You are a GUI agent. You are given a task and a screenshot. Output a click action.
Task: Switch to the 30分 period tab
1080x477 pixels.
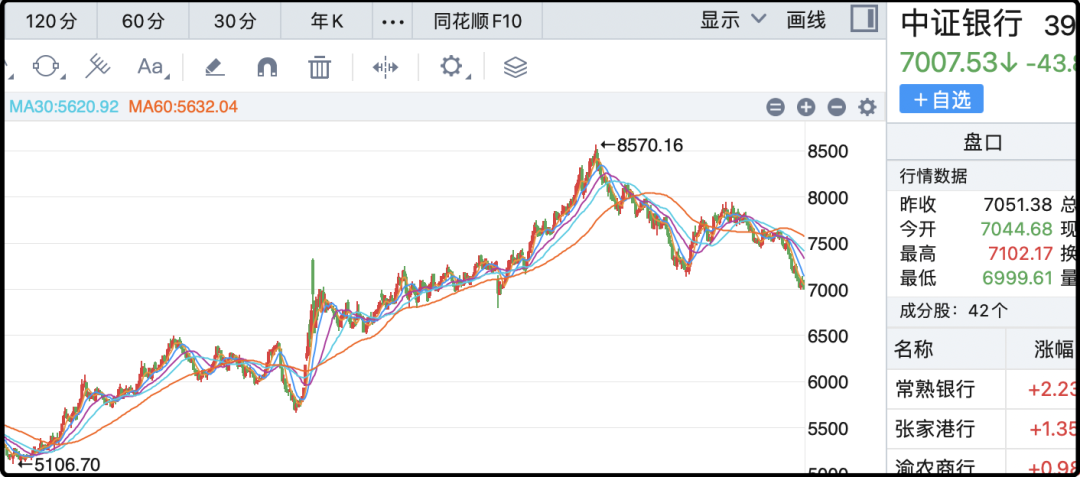[x=235, y=21]
